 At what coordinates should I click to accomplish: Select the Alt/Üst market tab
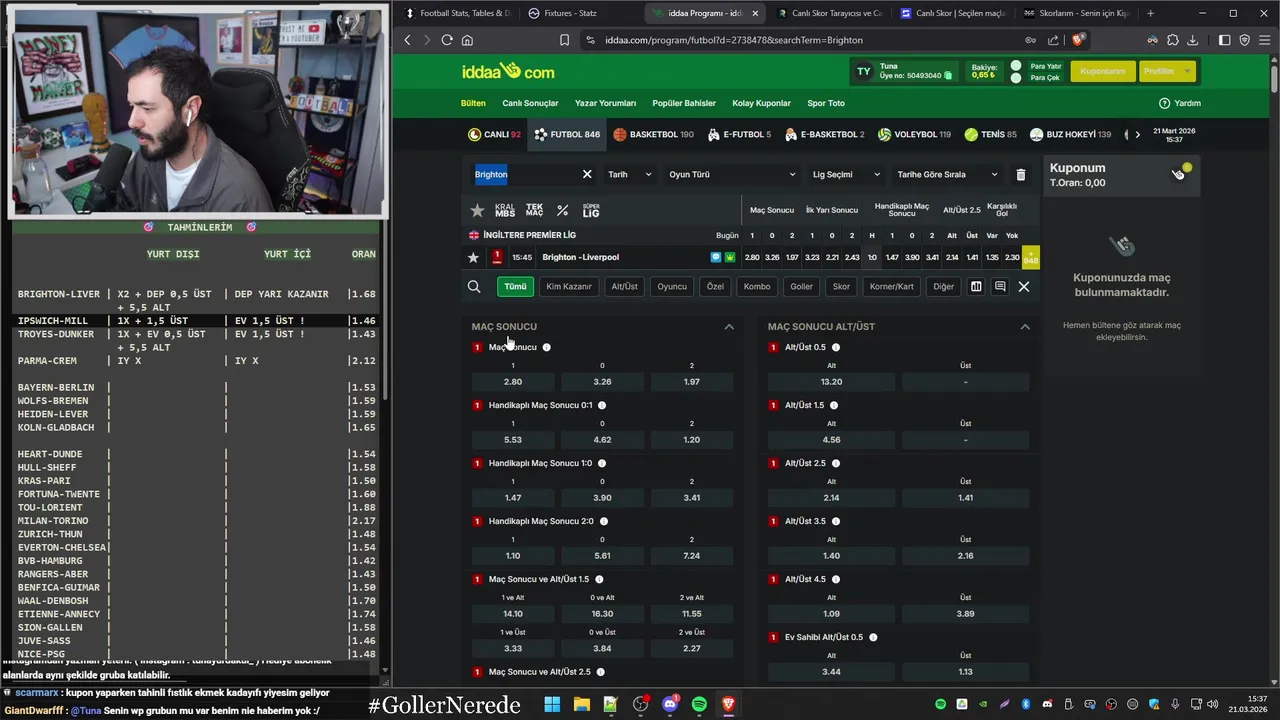(624, 286)
